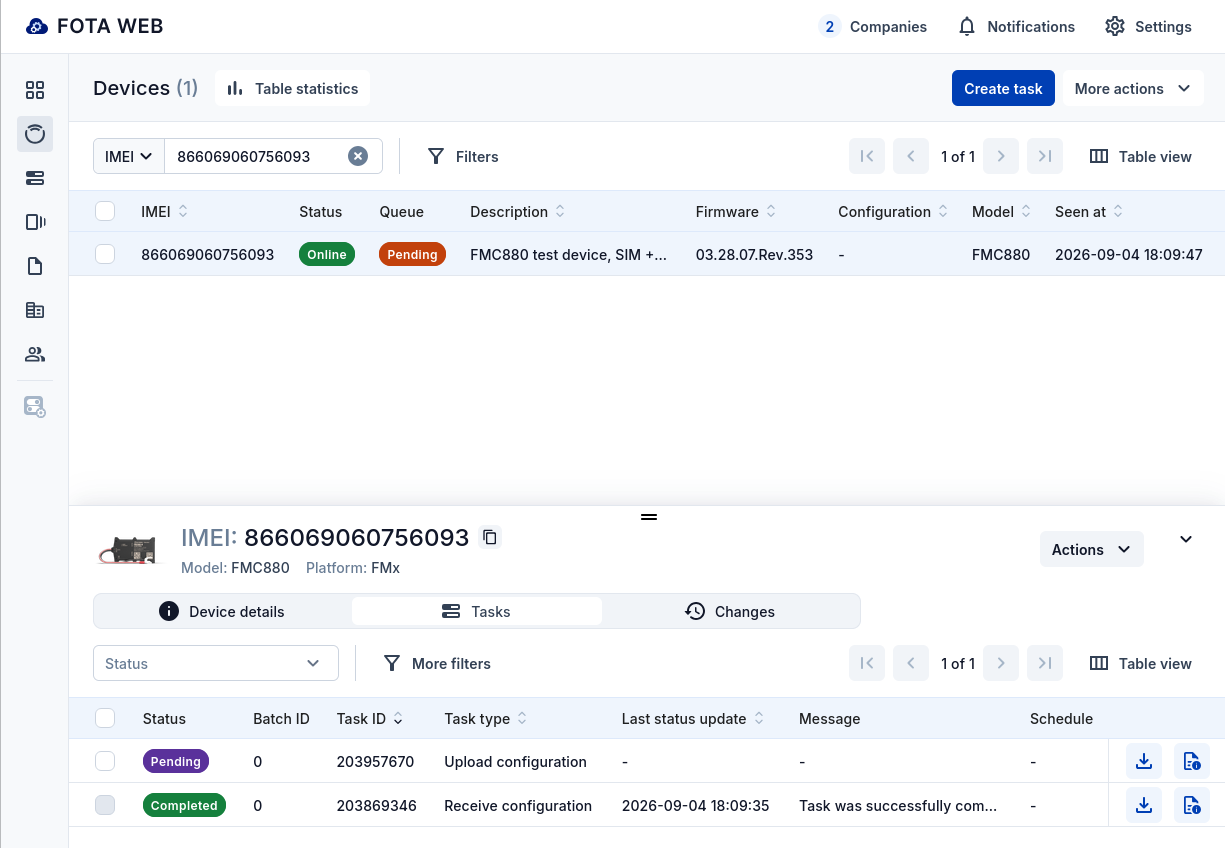Viewport: 1225px width, 848px height.
Task: Click 'Task was successfully com...' message
Action: pos(898,805)
